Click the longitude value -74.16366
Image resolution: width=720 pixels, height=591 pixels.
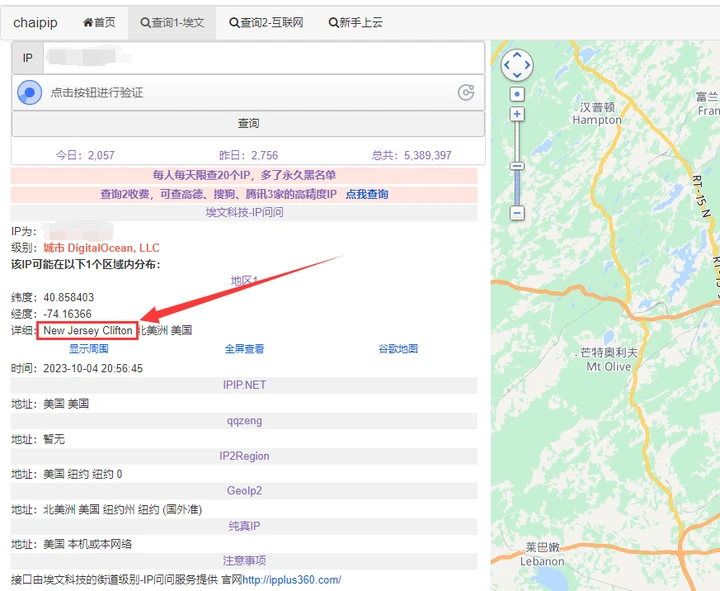coord(68,314)
